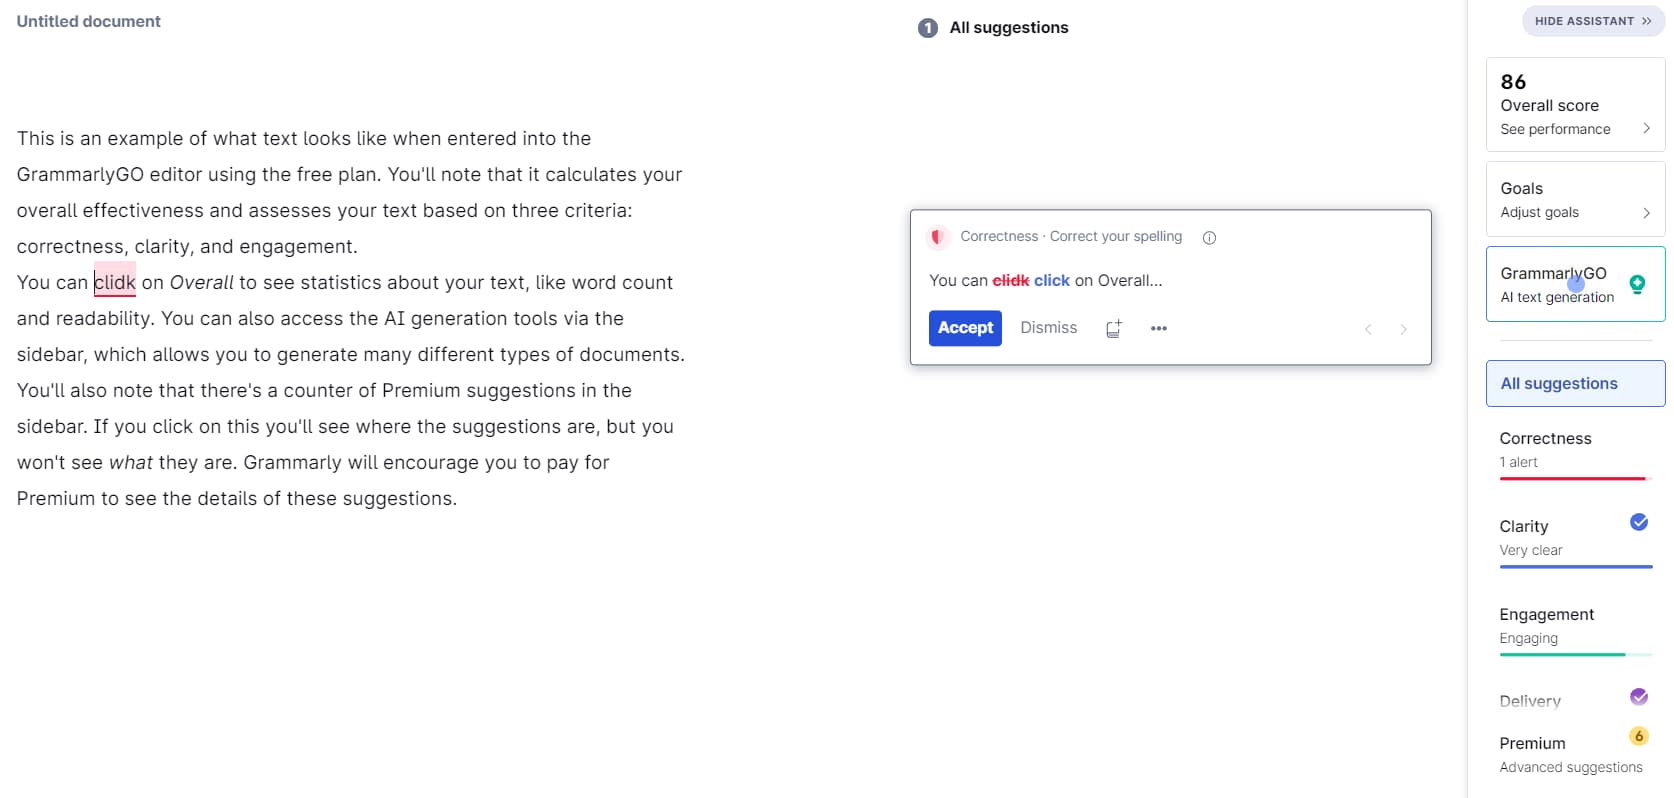Click the next suggestion arrow on the card
1674x798 pixels.
pos(1403,329)
